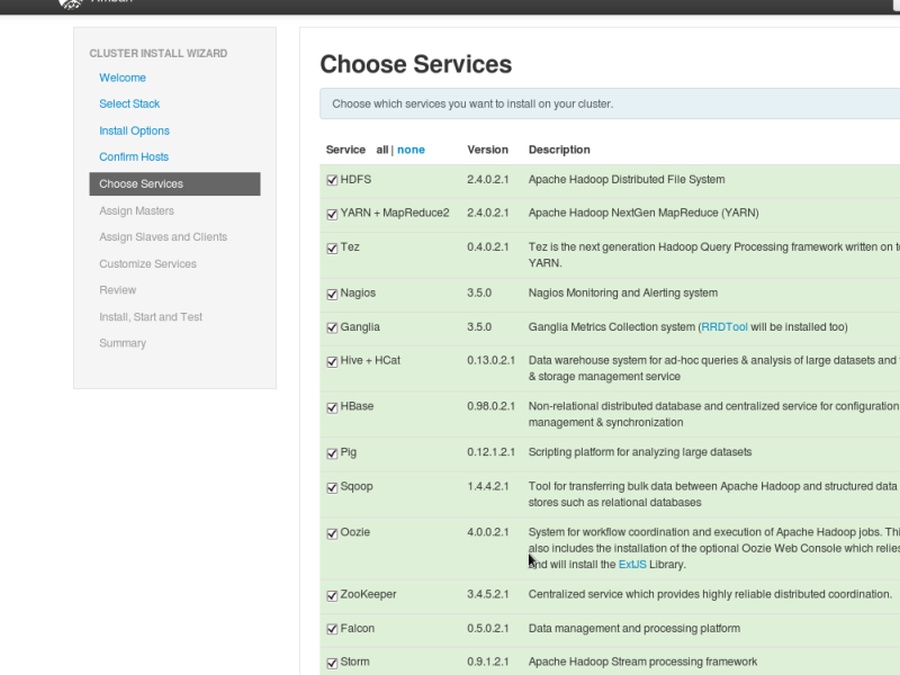Viewport: 900px width, 675px height.
Task: Click the Assign Slaves and Clients step
Action: pyautogui.click(x=163, y=237)
